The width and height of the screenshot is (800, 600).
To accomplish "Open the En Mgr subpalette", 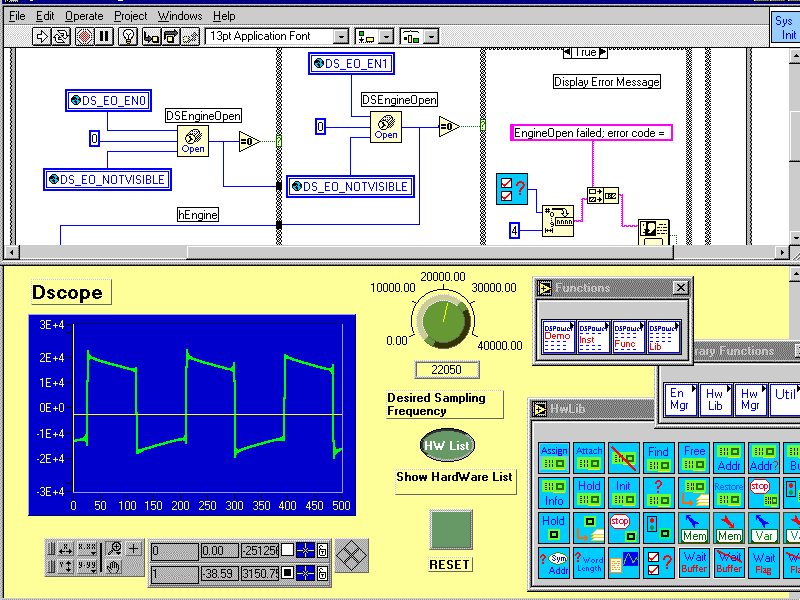I will click(678, 399).
